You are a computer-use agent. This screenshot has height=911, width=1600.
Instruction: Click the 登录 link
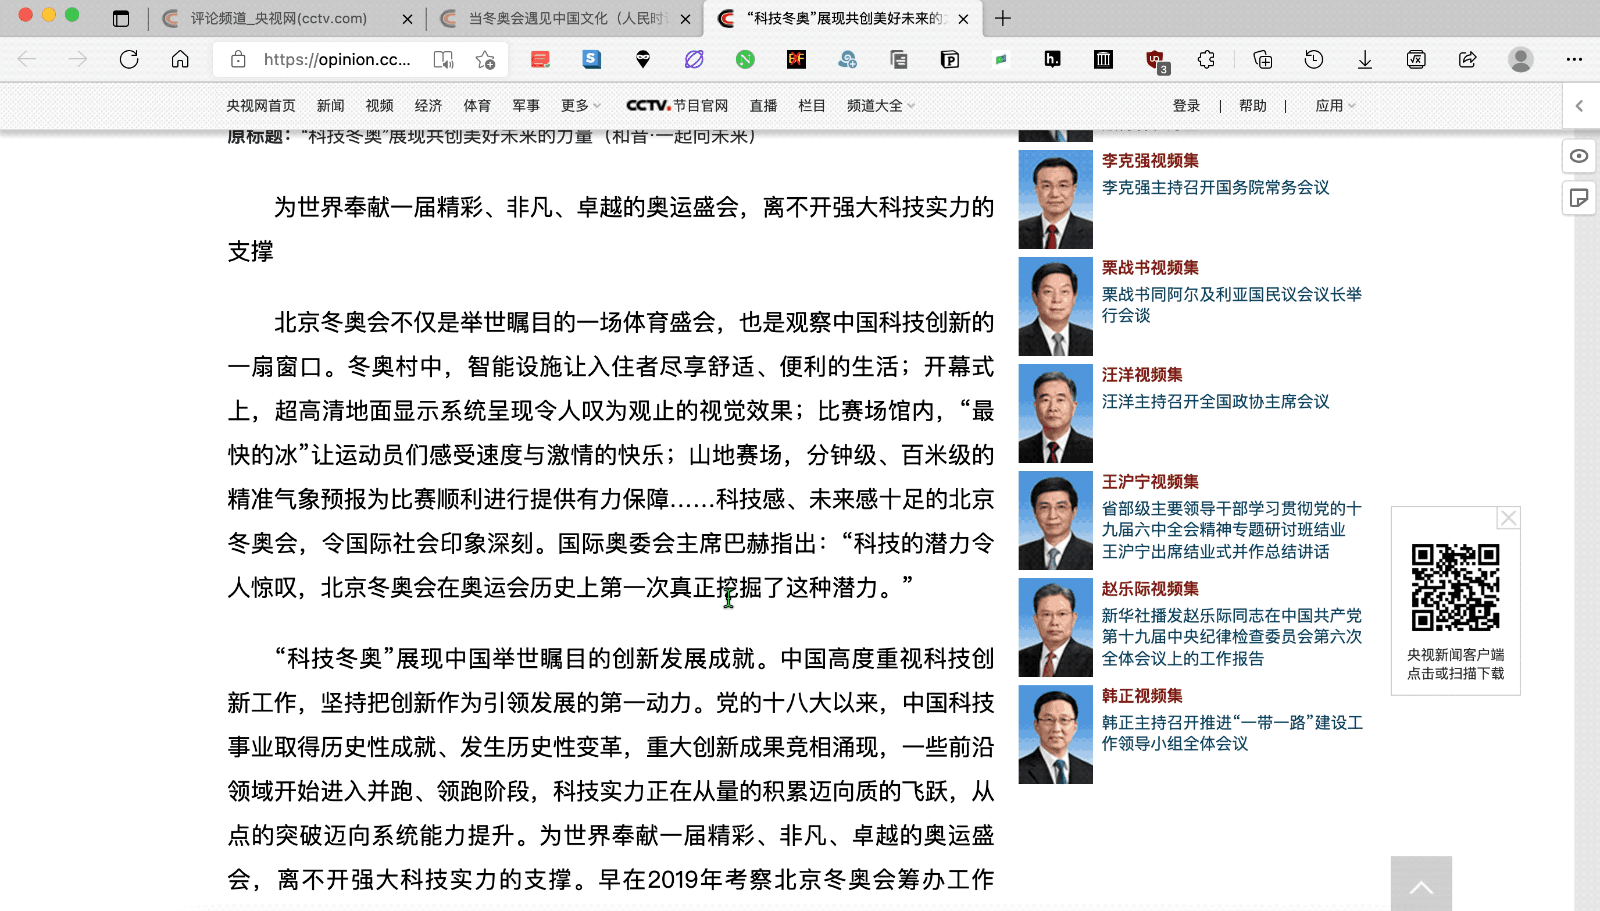coord(1188,105)
